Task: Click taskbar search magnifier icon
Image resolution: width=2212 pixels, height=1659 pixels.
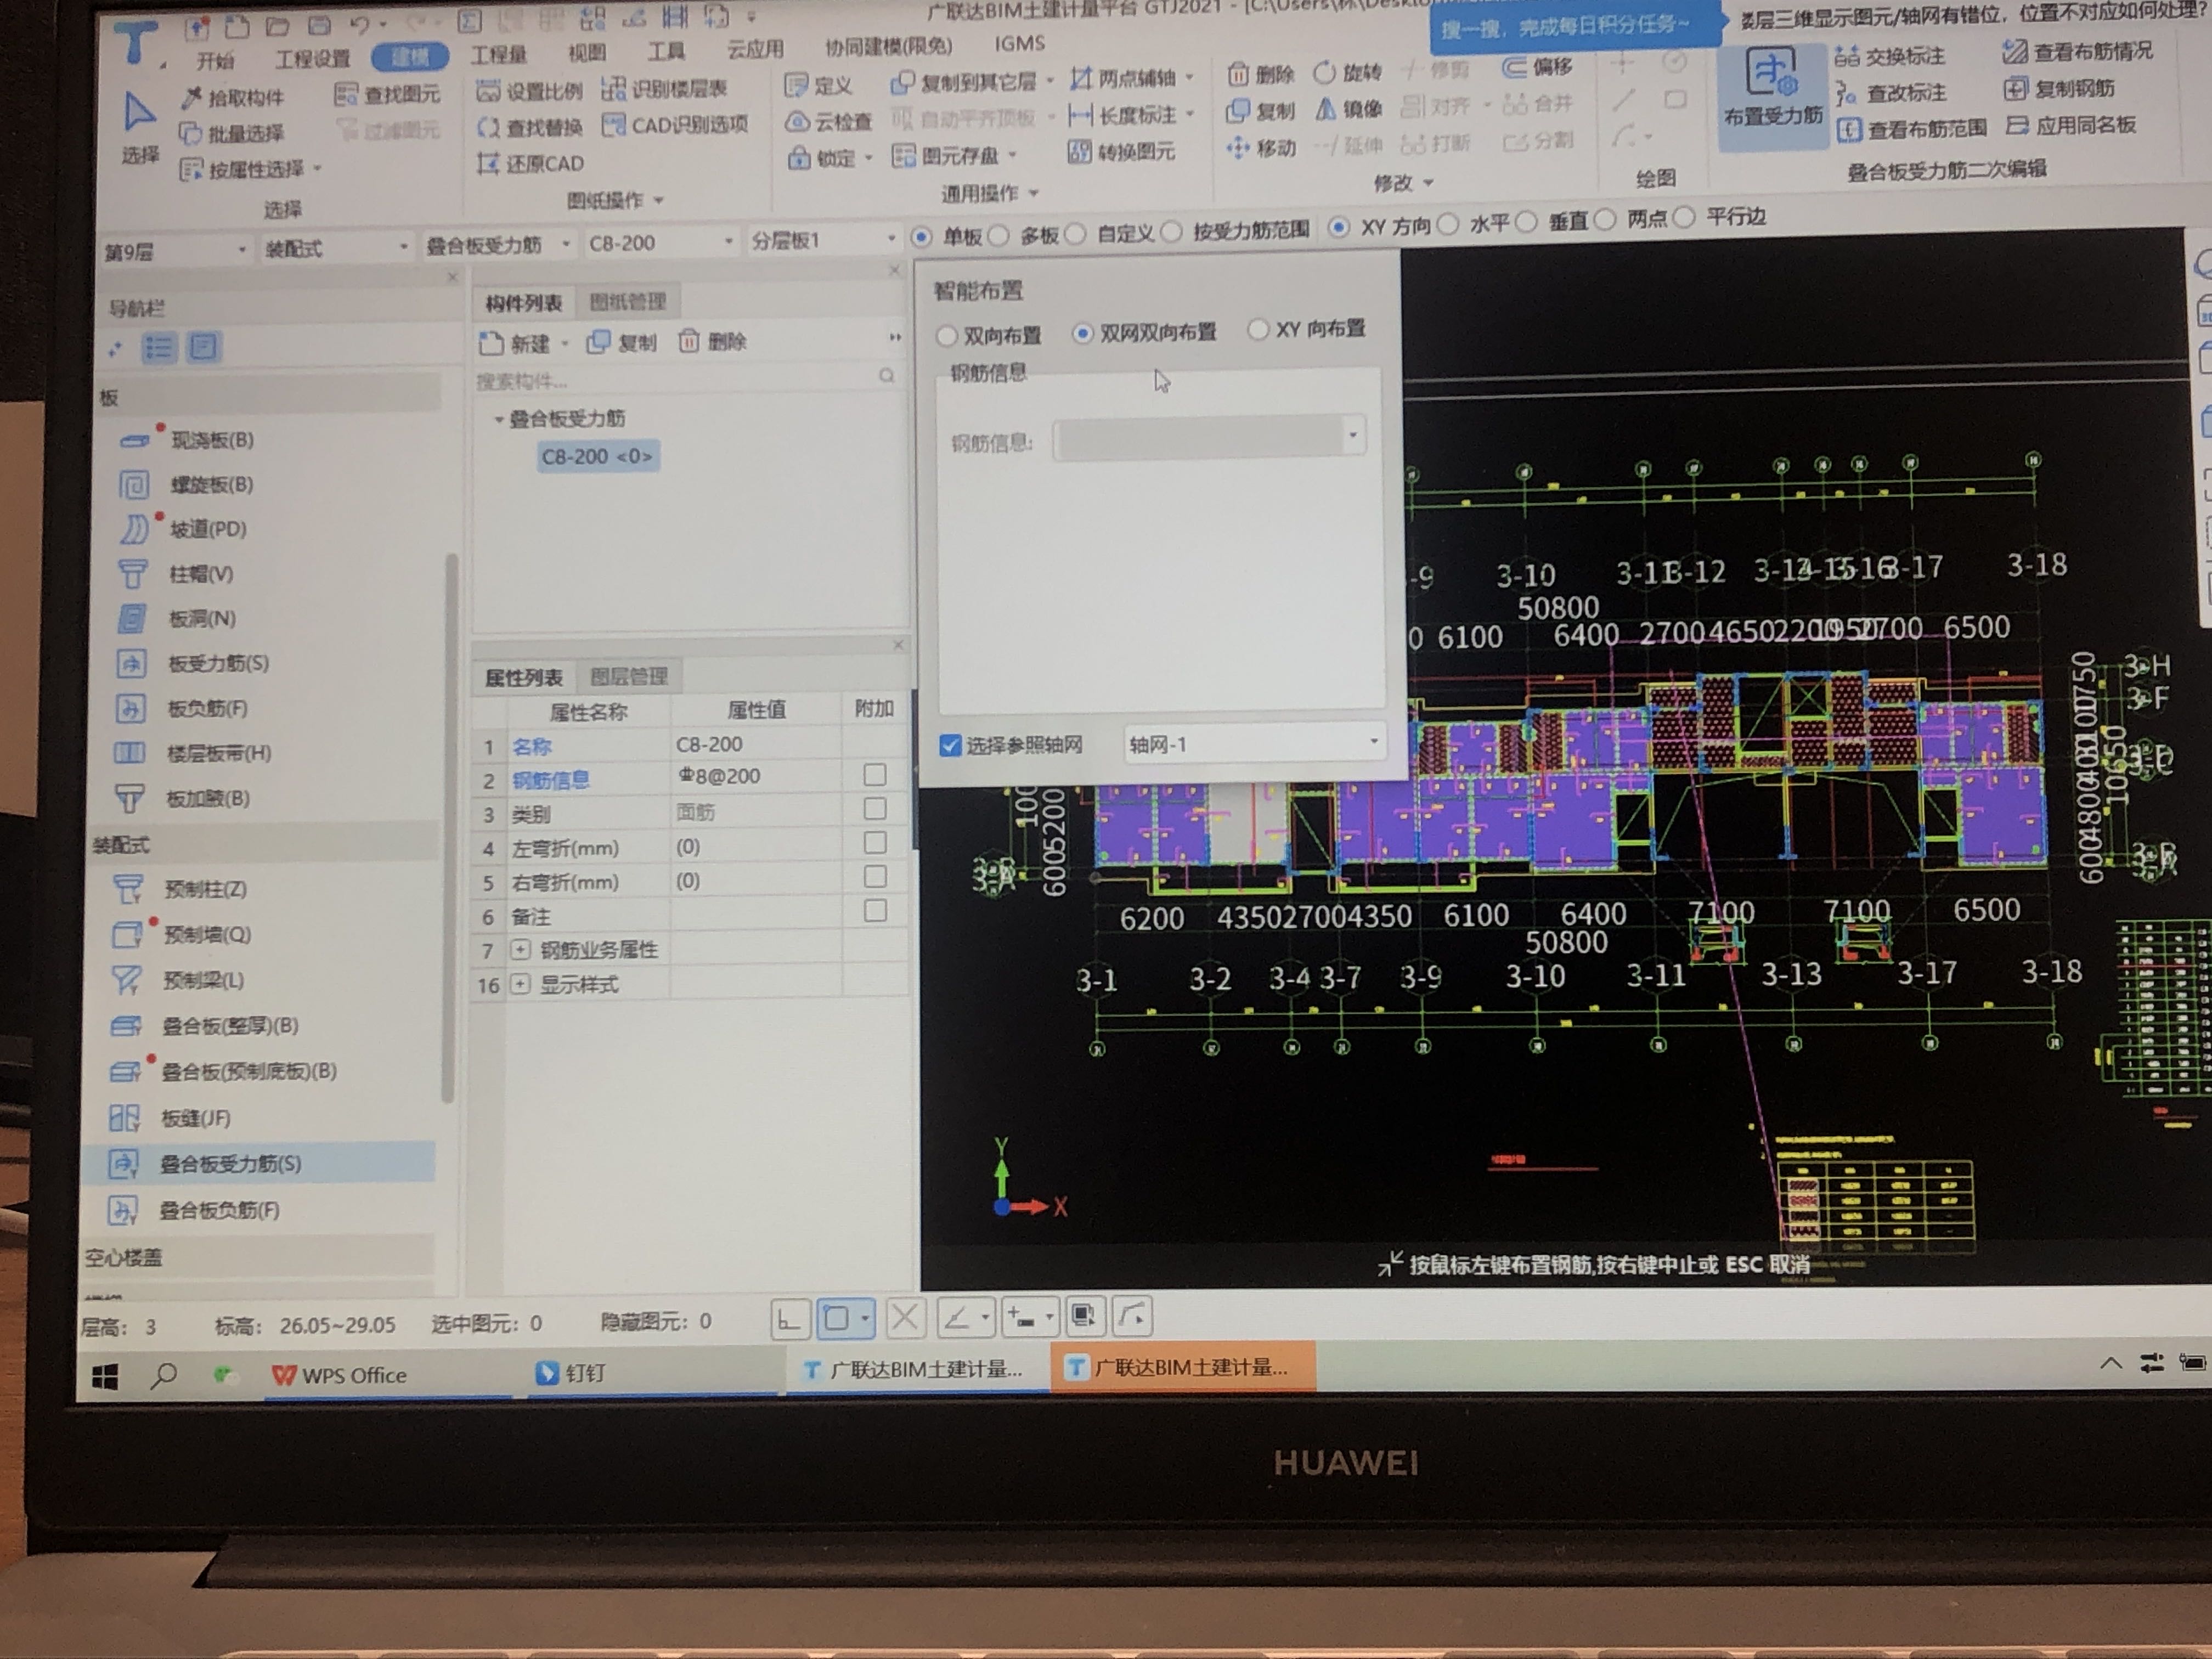Action: click(x=163, y=1376)
